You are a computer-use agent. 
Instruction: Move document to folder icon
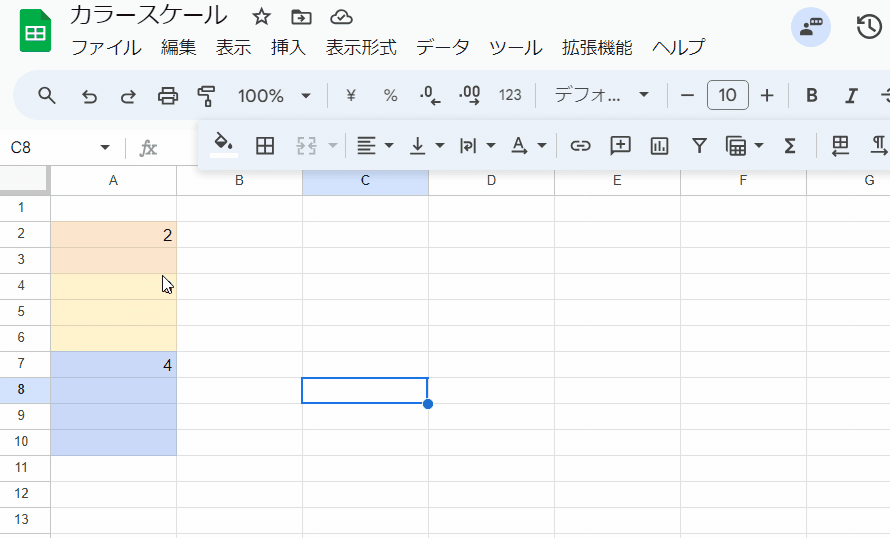pyautogui.click(x=301, y=17)
